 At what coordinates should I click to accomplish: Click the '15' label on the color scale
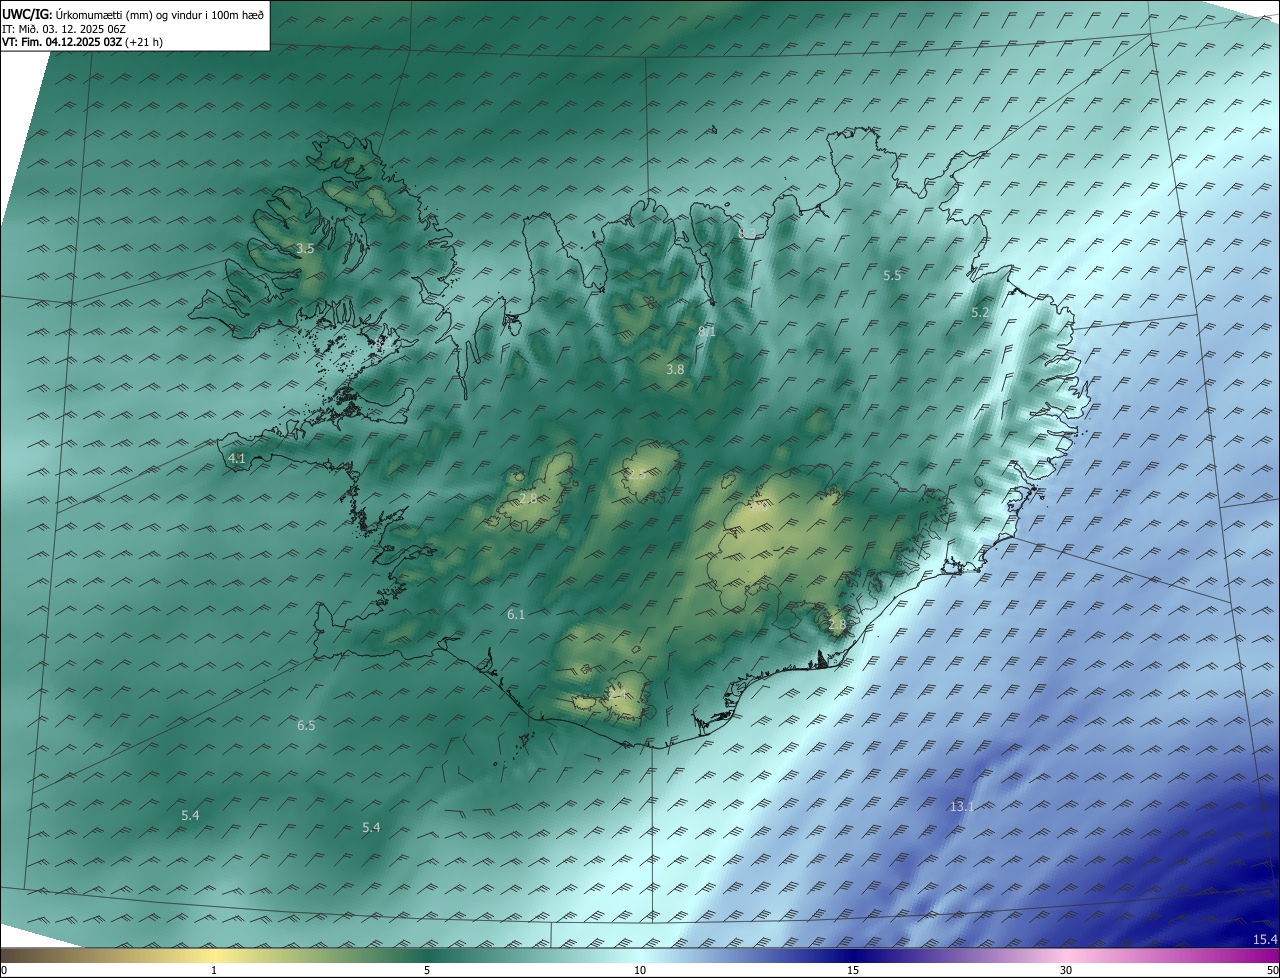(x=853, y=970)
